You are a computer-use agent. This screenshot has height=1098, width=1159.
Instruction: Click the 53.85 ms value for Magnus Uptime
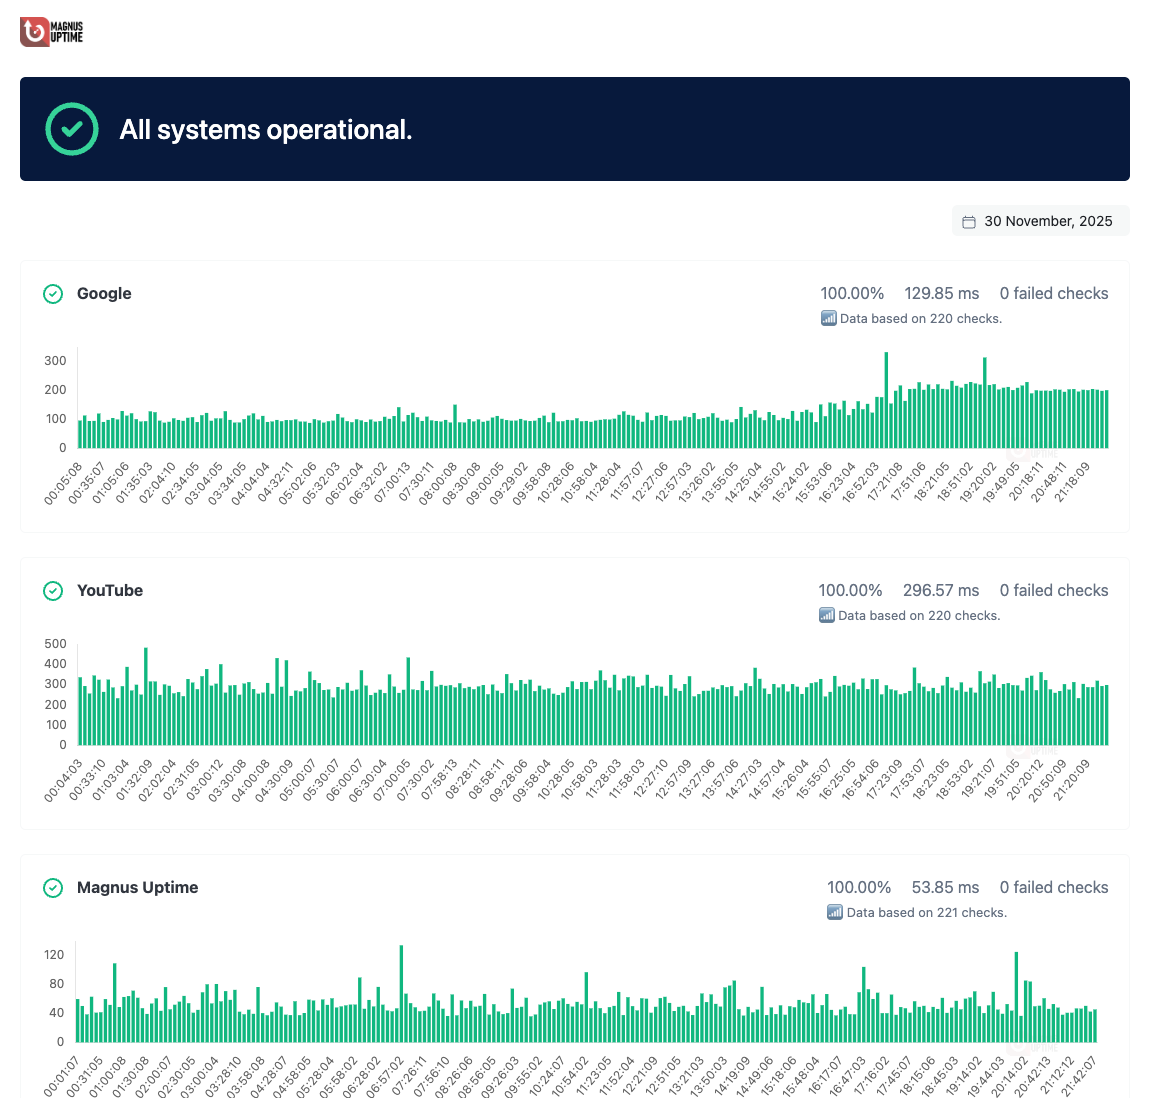pyautogui.click(x=945, y=888)
